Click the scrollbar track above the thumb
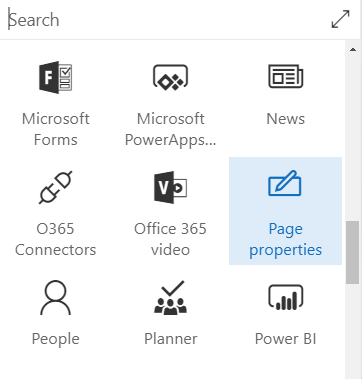This screenshot has width=362, height=379. pyautogui.click(x=352, y=138)
